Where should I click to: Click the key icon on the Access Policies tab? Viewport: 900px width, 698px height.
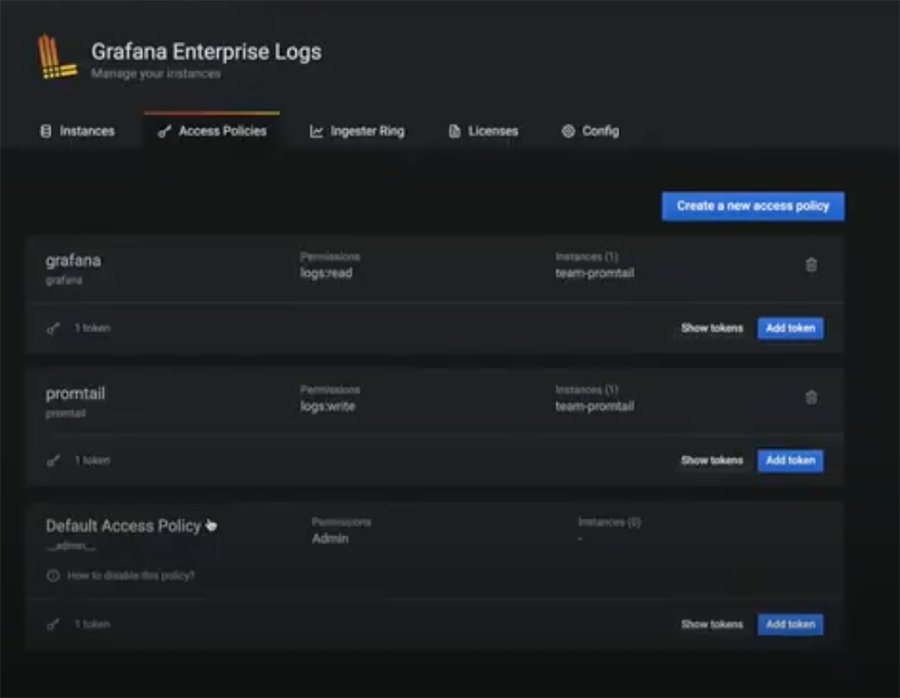pos(163,131)
